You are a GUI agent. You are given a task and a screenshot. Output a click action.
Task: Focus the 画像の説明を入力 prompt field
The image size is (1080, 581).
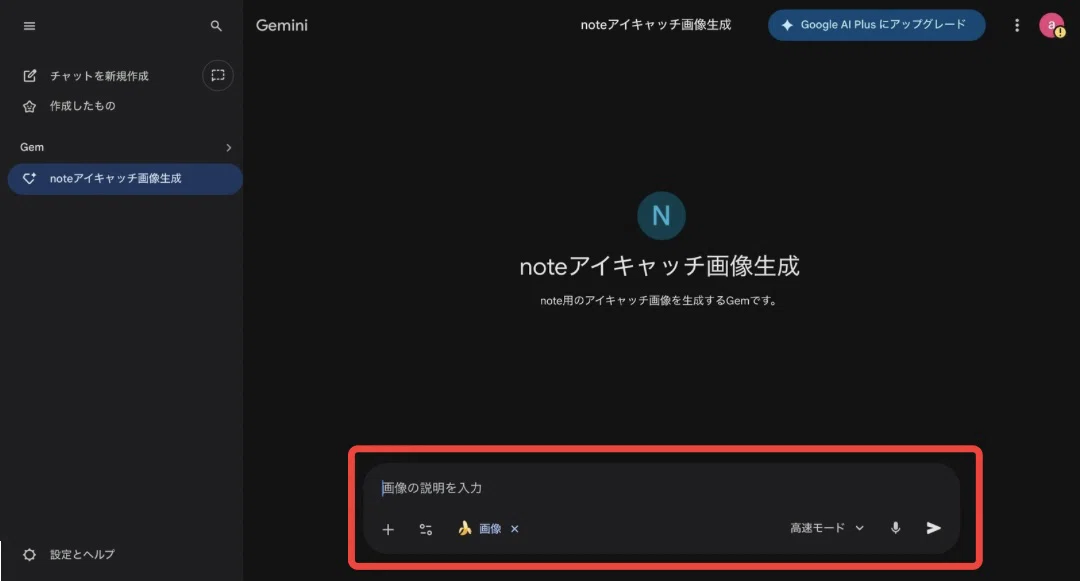[661, 488]
